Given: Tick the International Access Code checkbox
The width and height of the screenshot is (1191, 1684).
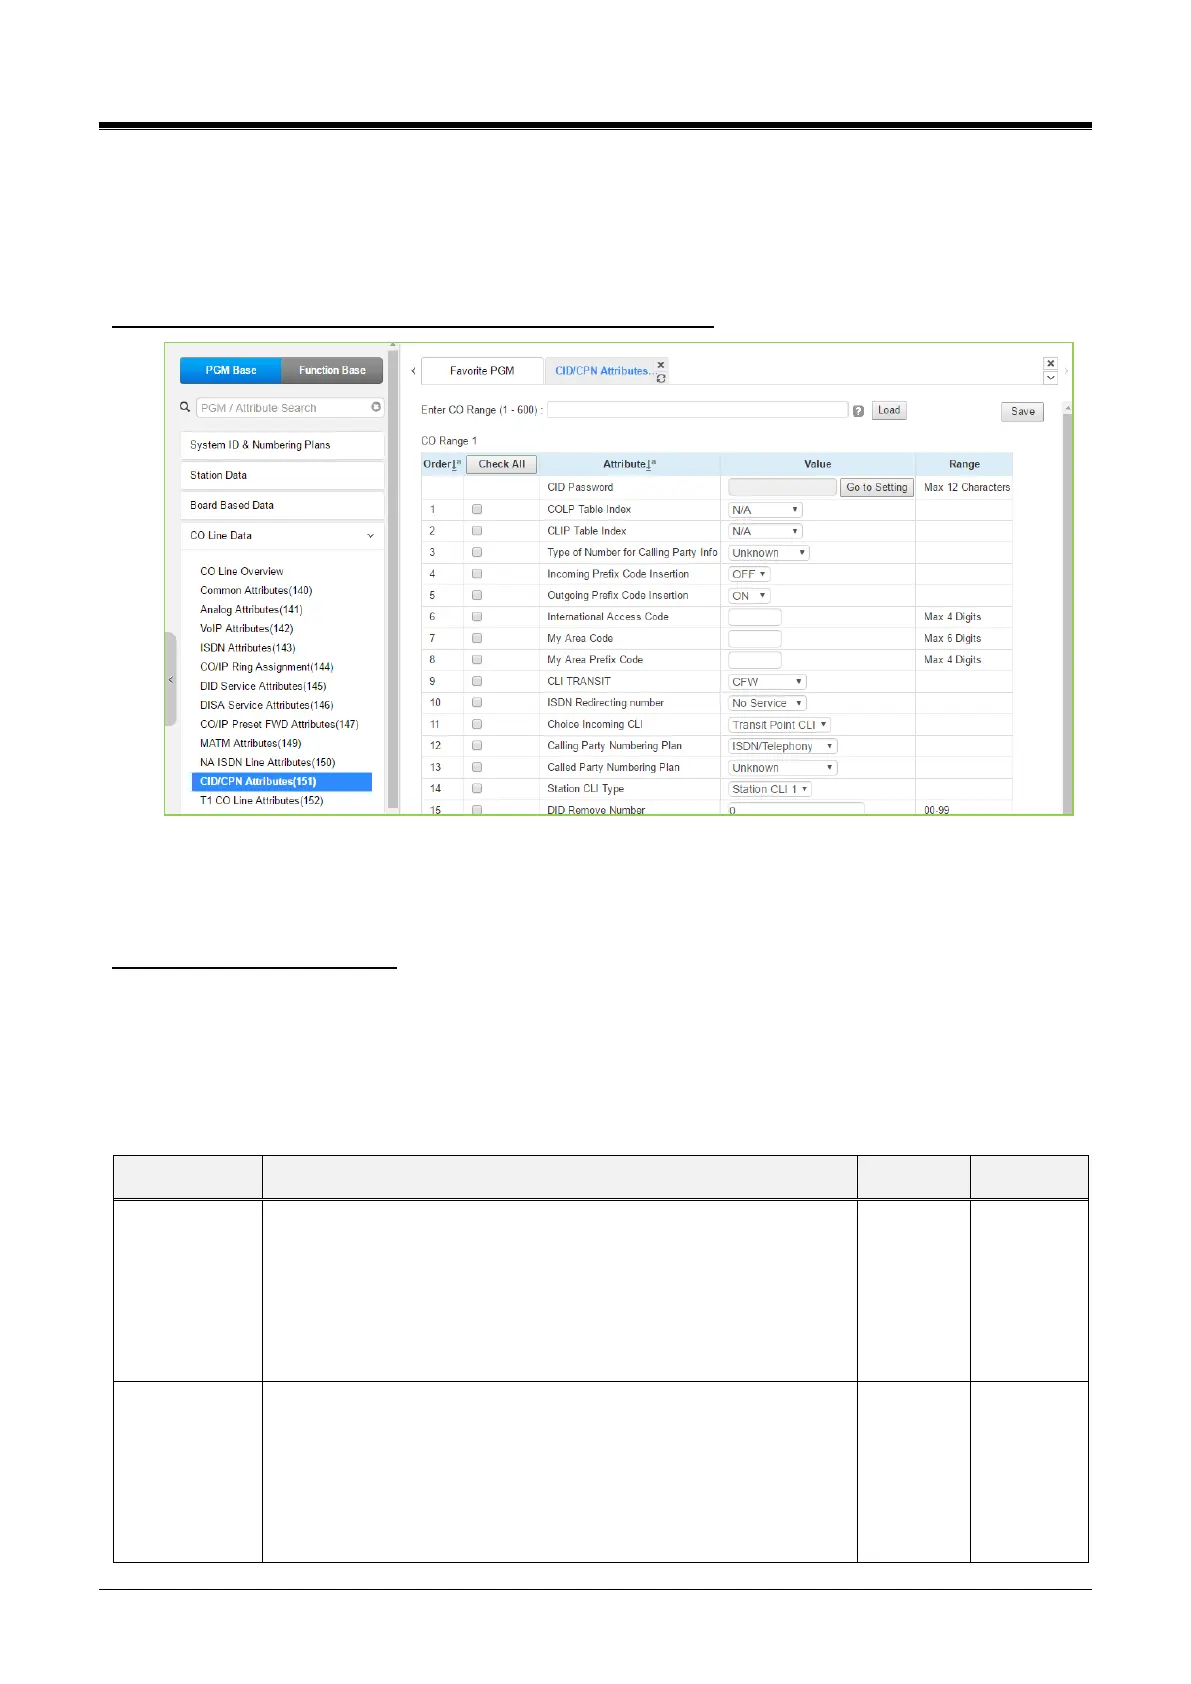Looking at the screenshot, I should [x=477, y=617].
